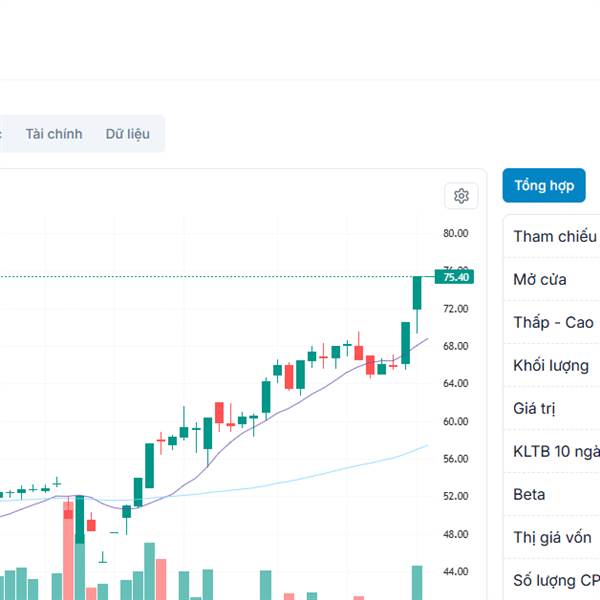Click the 80.00 price axis label
The height and width of the screenshot is (600, 600).
pos(455,233)
